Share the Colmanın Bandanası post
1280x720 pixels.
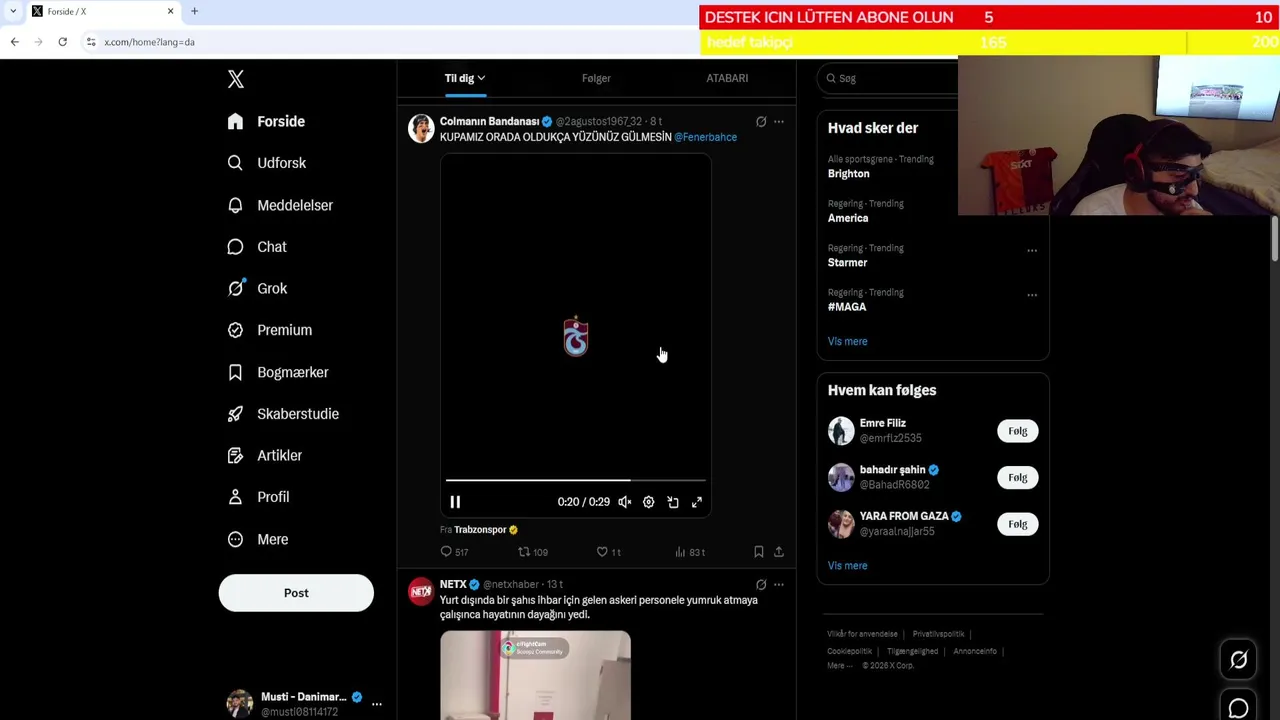779,552
